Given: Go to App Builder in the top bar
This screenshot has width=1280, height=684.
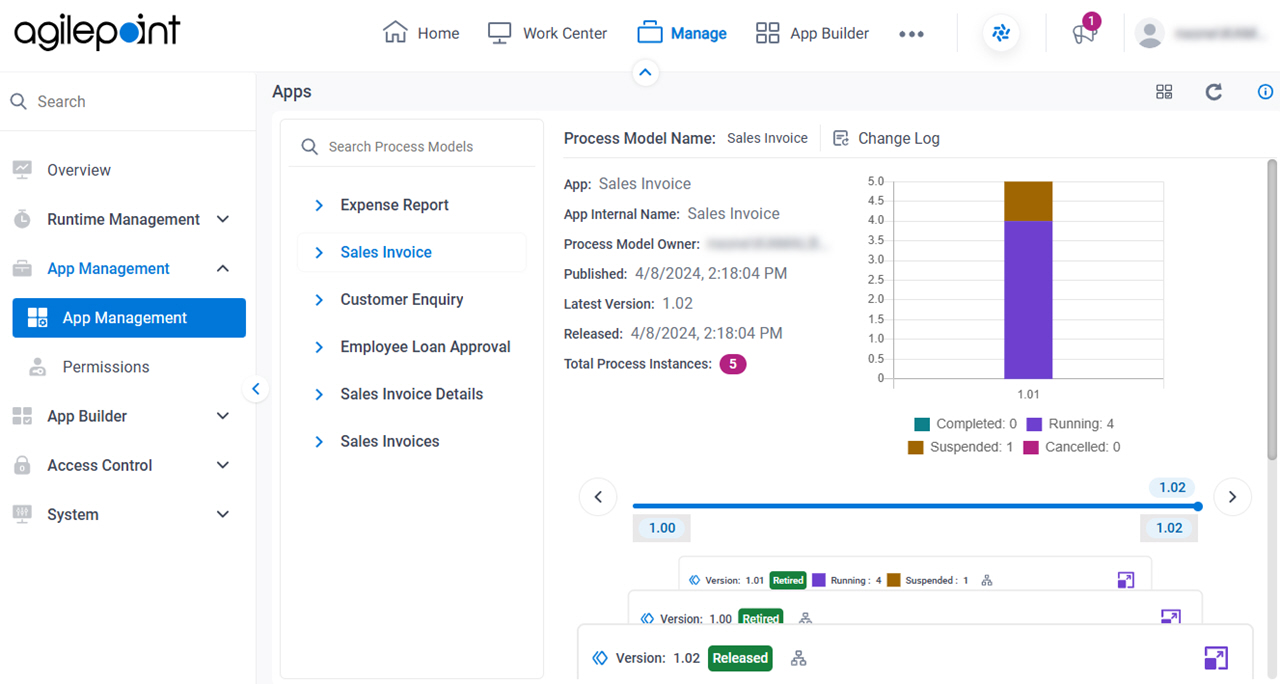Looking at the screenshot, I should pyautogui.click(x=812, y=33).
